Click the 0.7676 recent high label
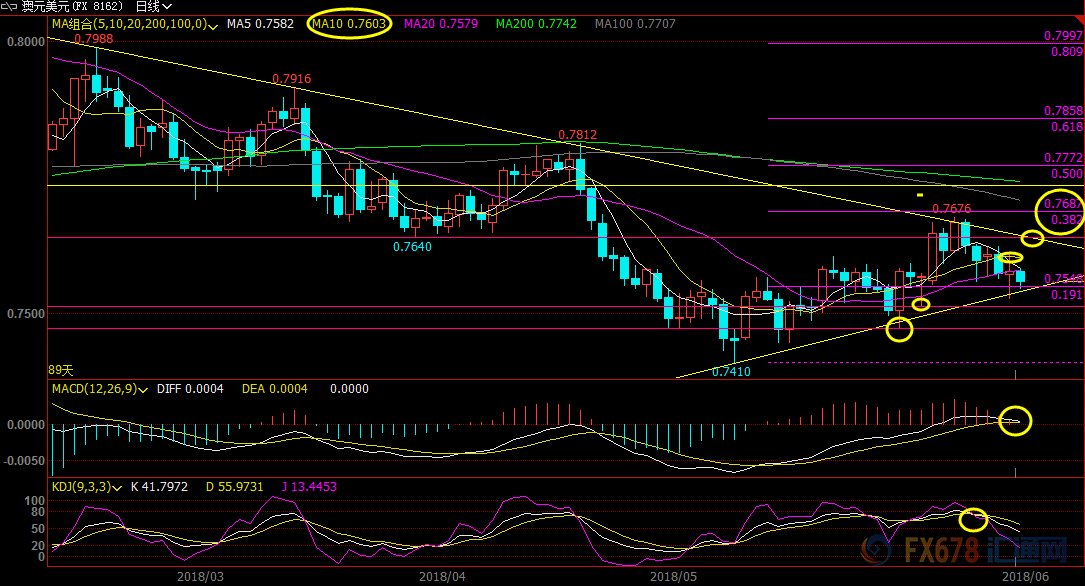The width and height of the screenshot is (1085, 586). pos(951,208)
